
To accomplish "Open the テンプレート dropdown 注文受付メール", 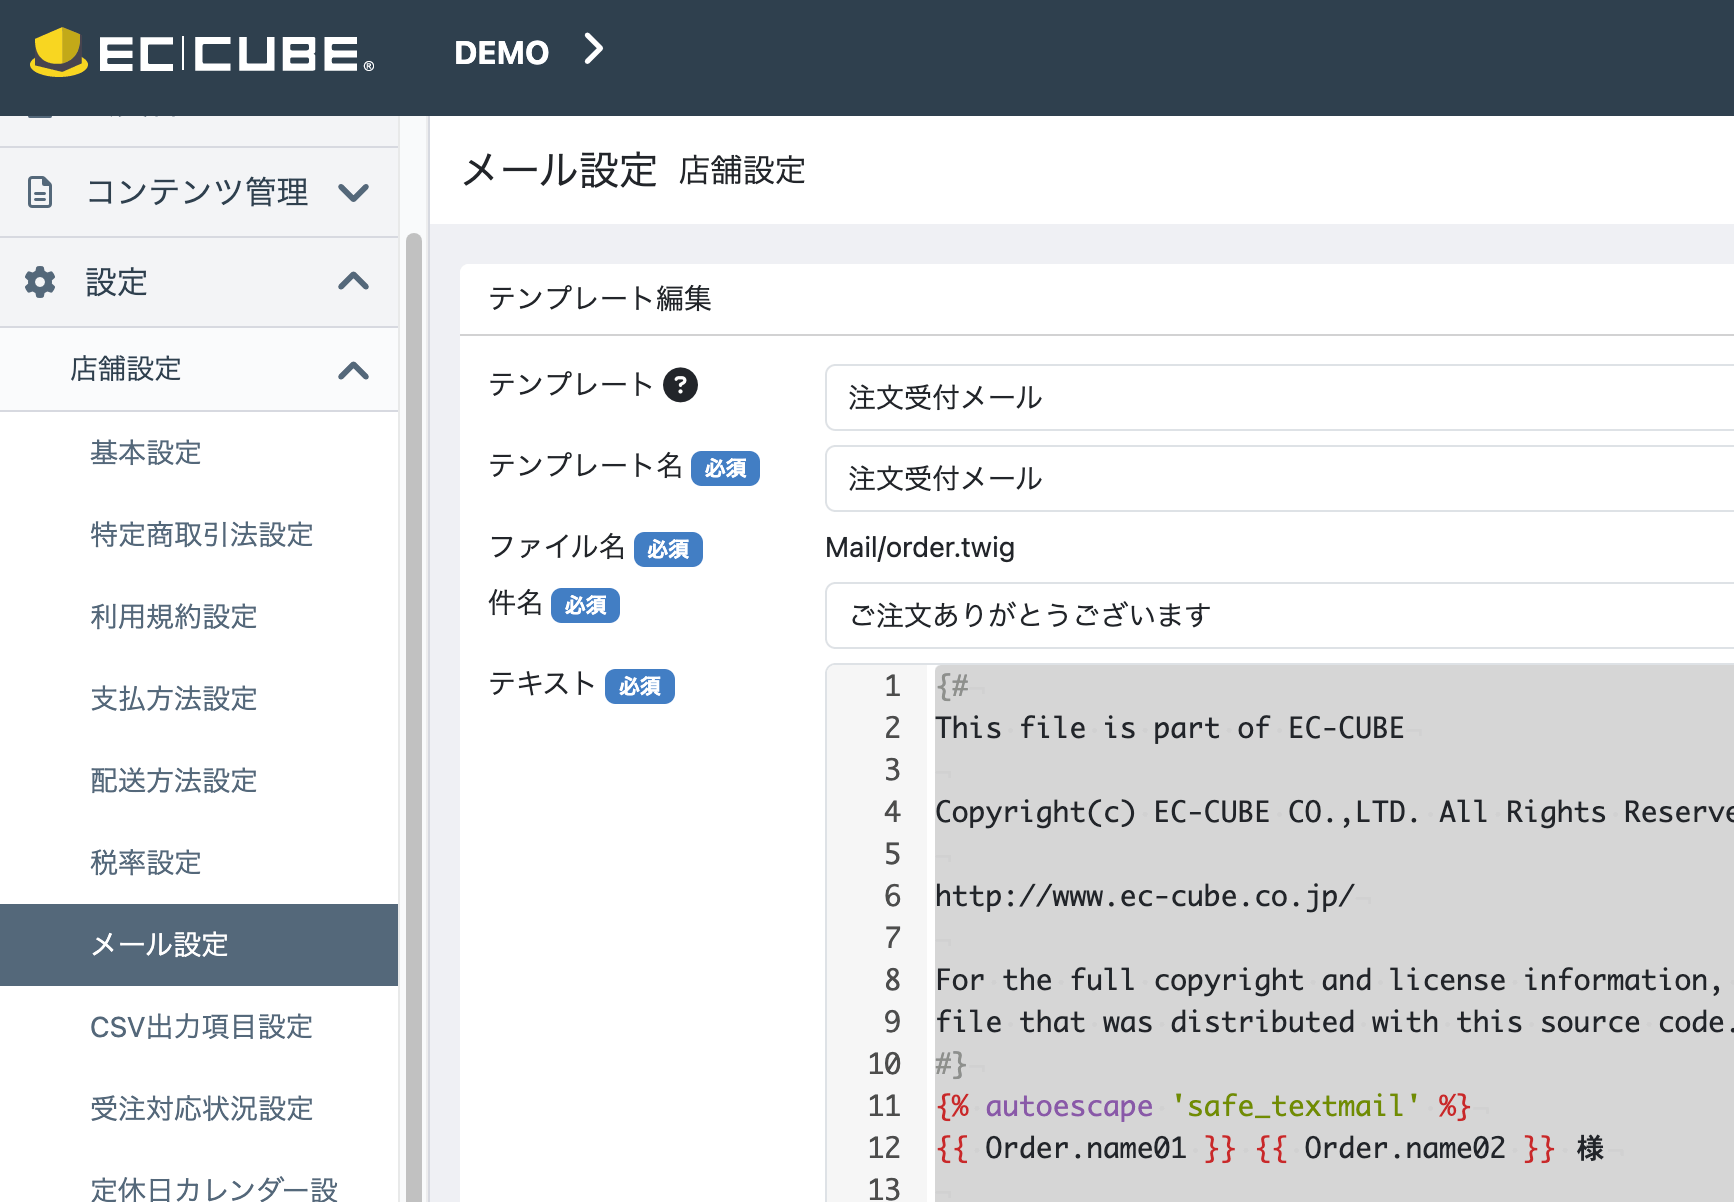I will [x=1279, y=398].
